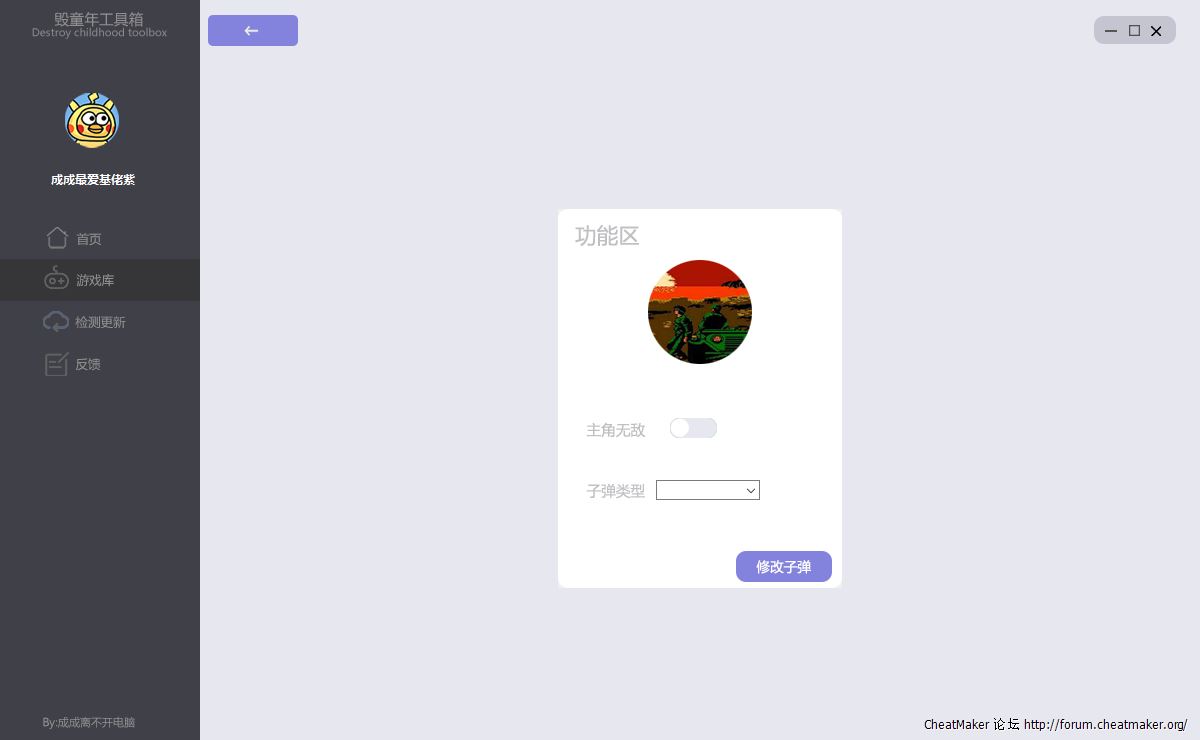Select the 游戏库 sidebar entry
The width and height of the screenshot is (1200, 740).
[x=100, y=280]
